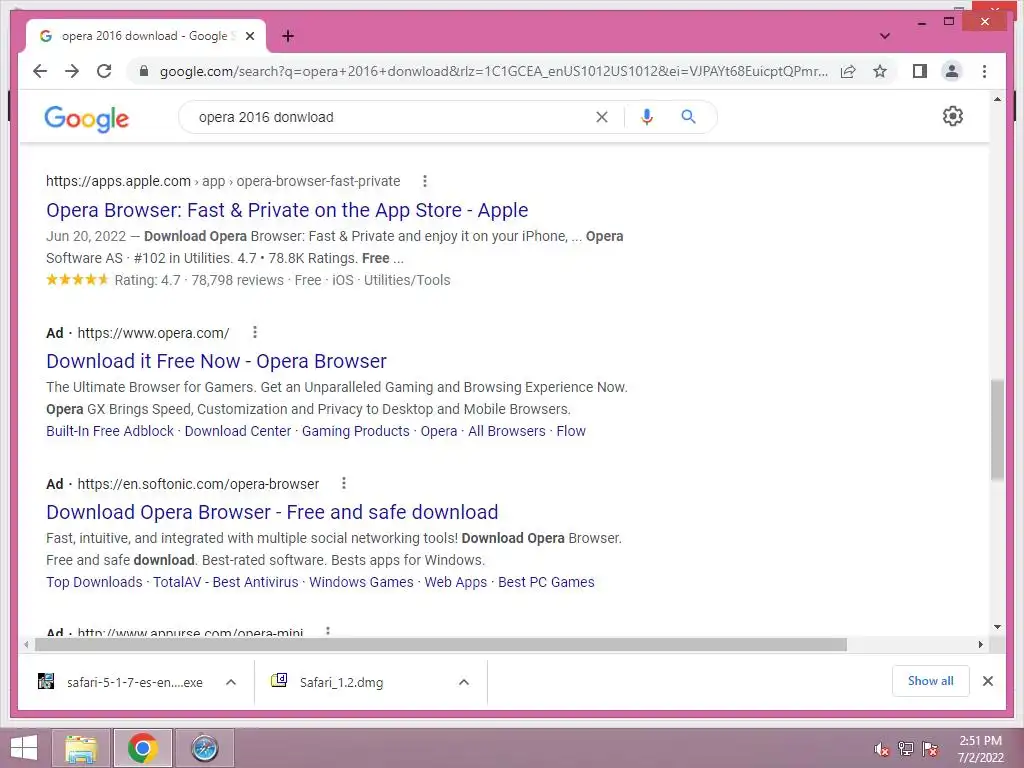Click the horizontal scrollbar thumb
The height and width of the screenshot is (768, 1024).
pos(441,645)
